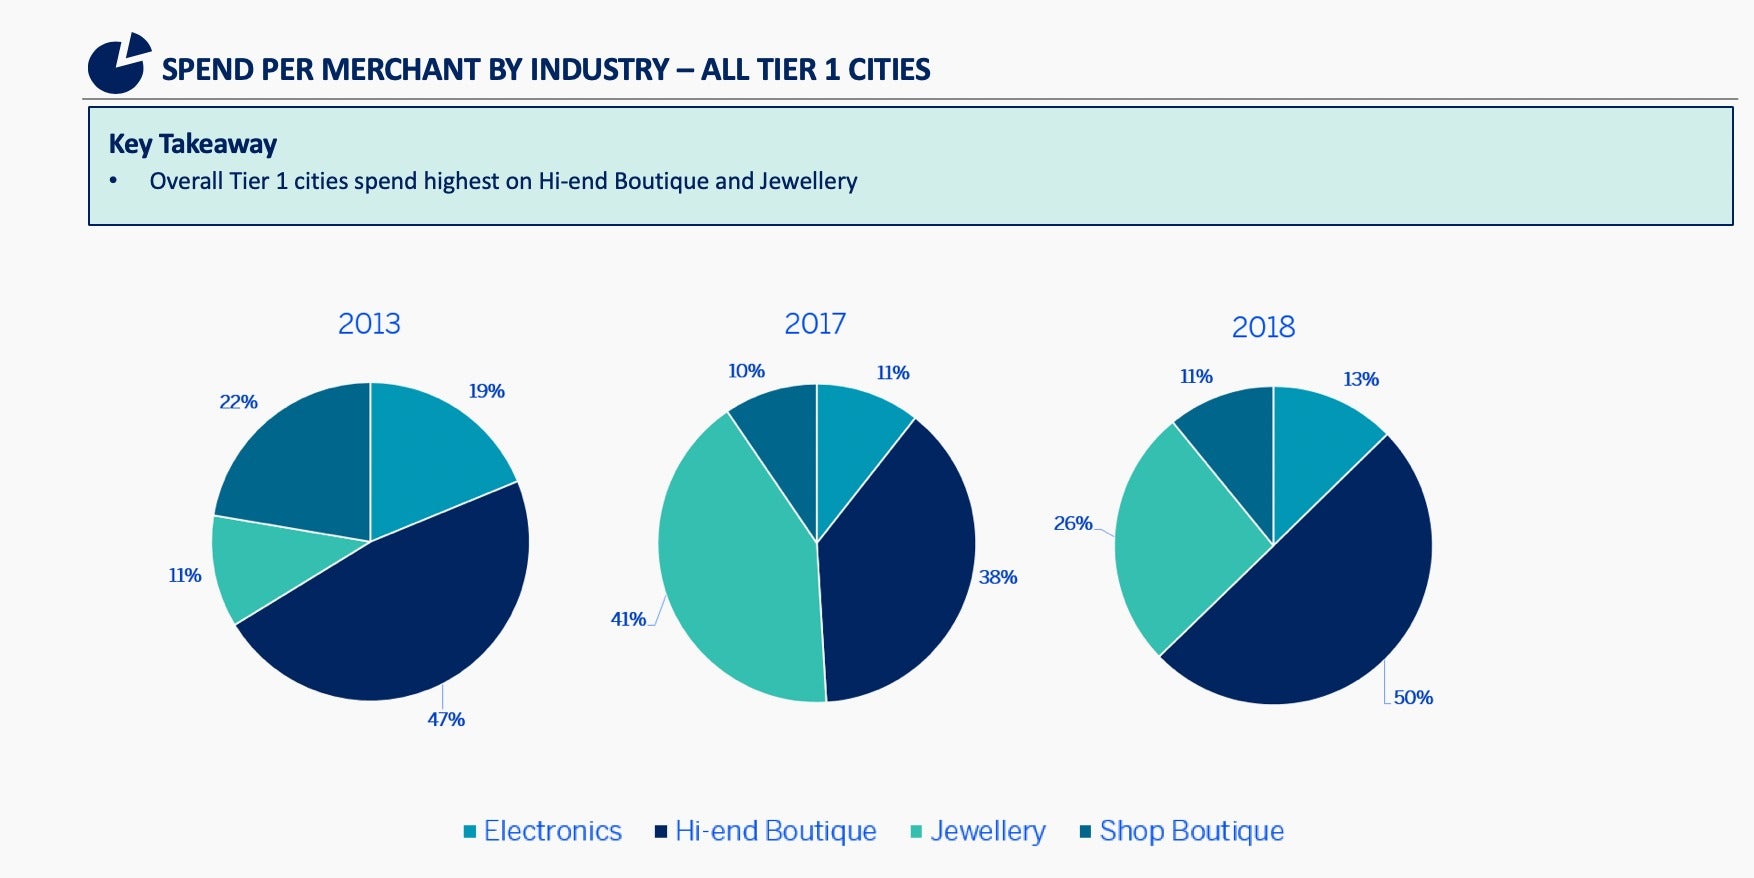Click the Jewellery legend color square
This screenshot has width=1754, height=878.
click(916, 832)
